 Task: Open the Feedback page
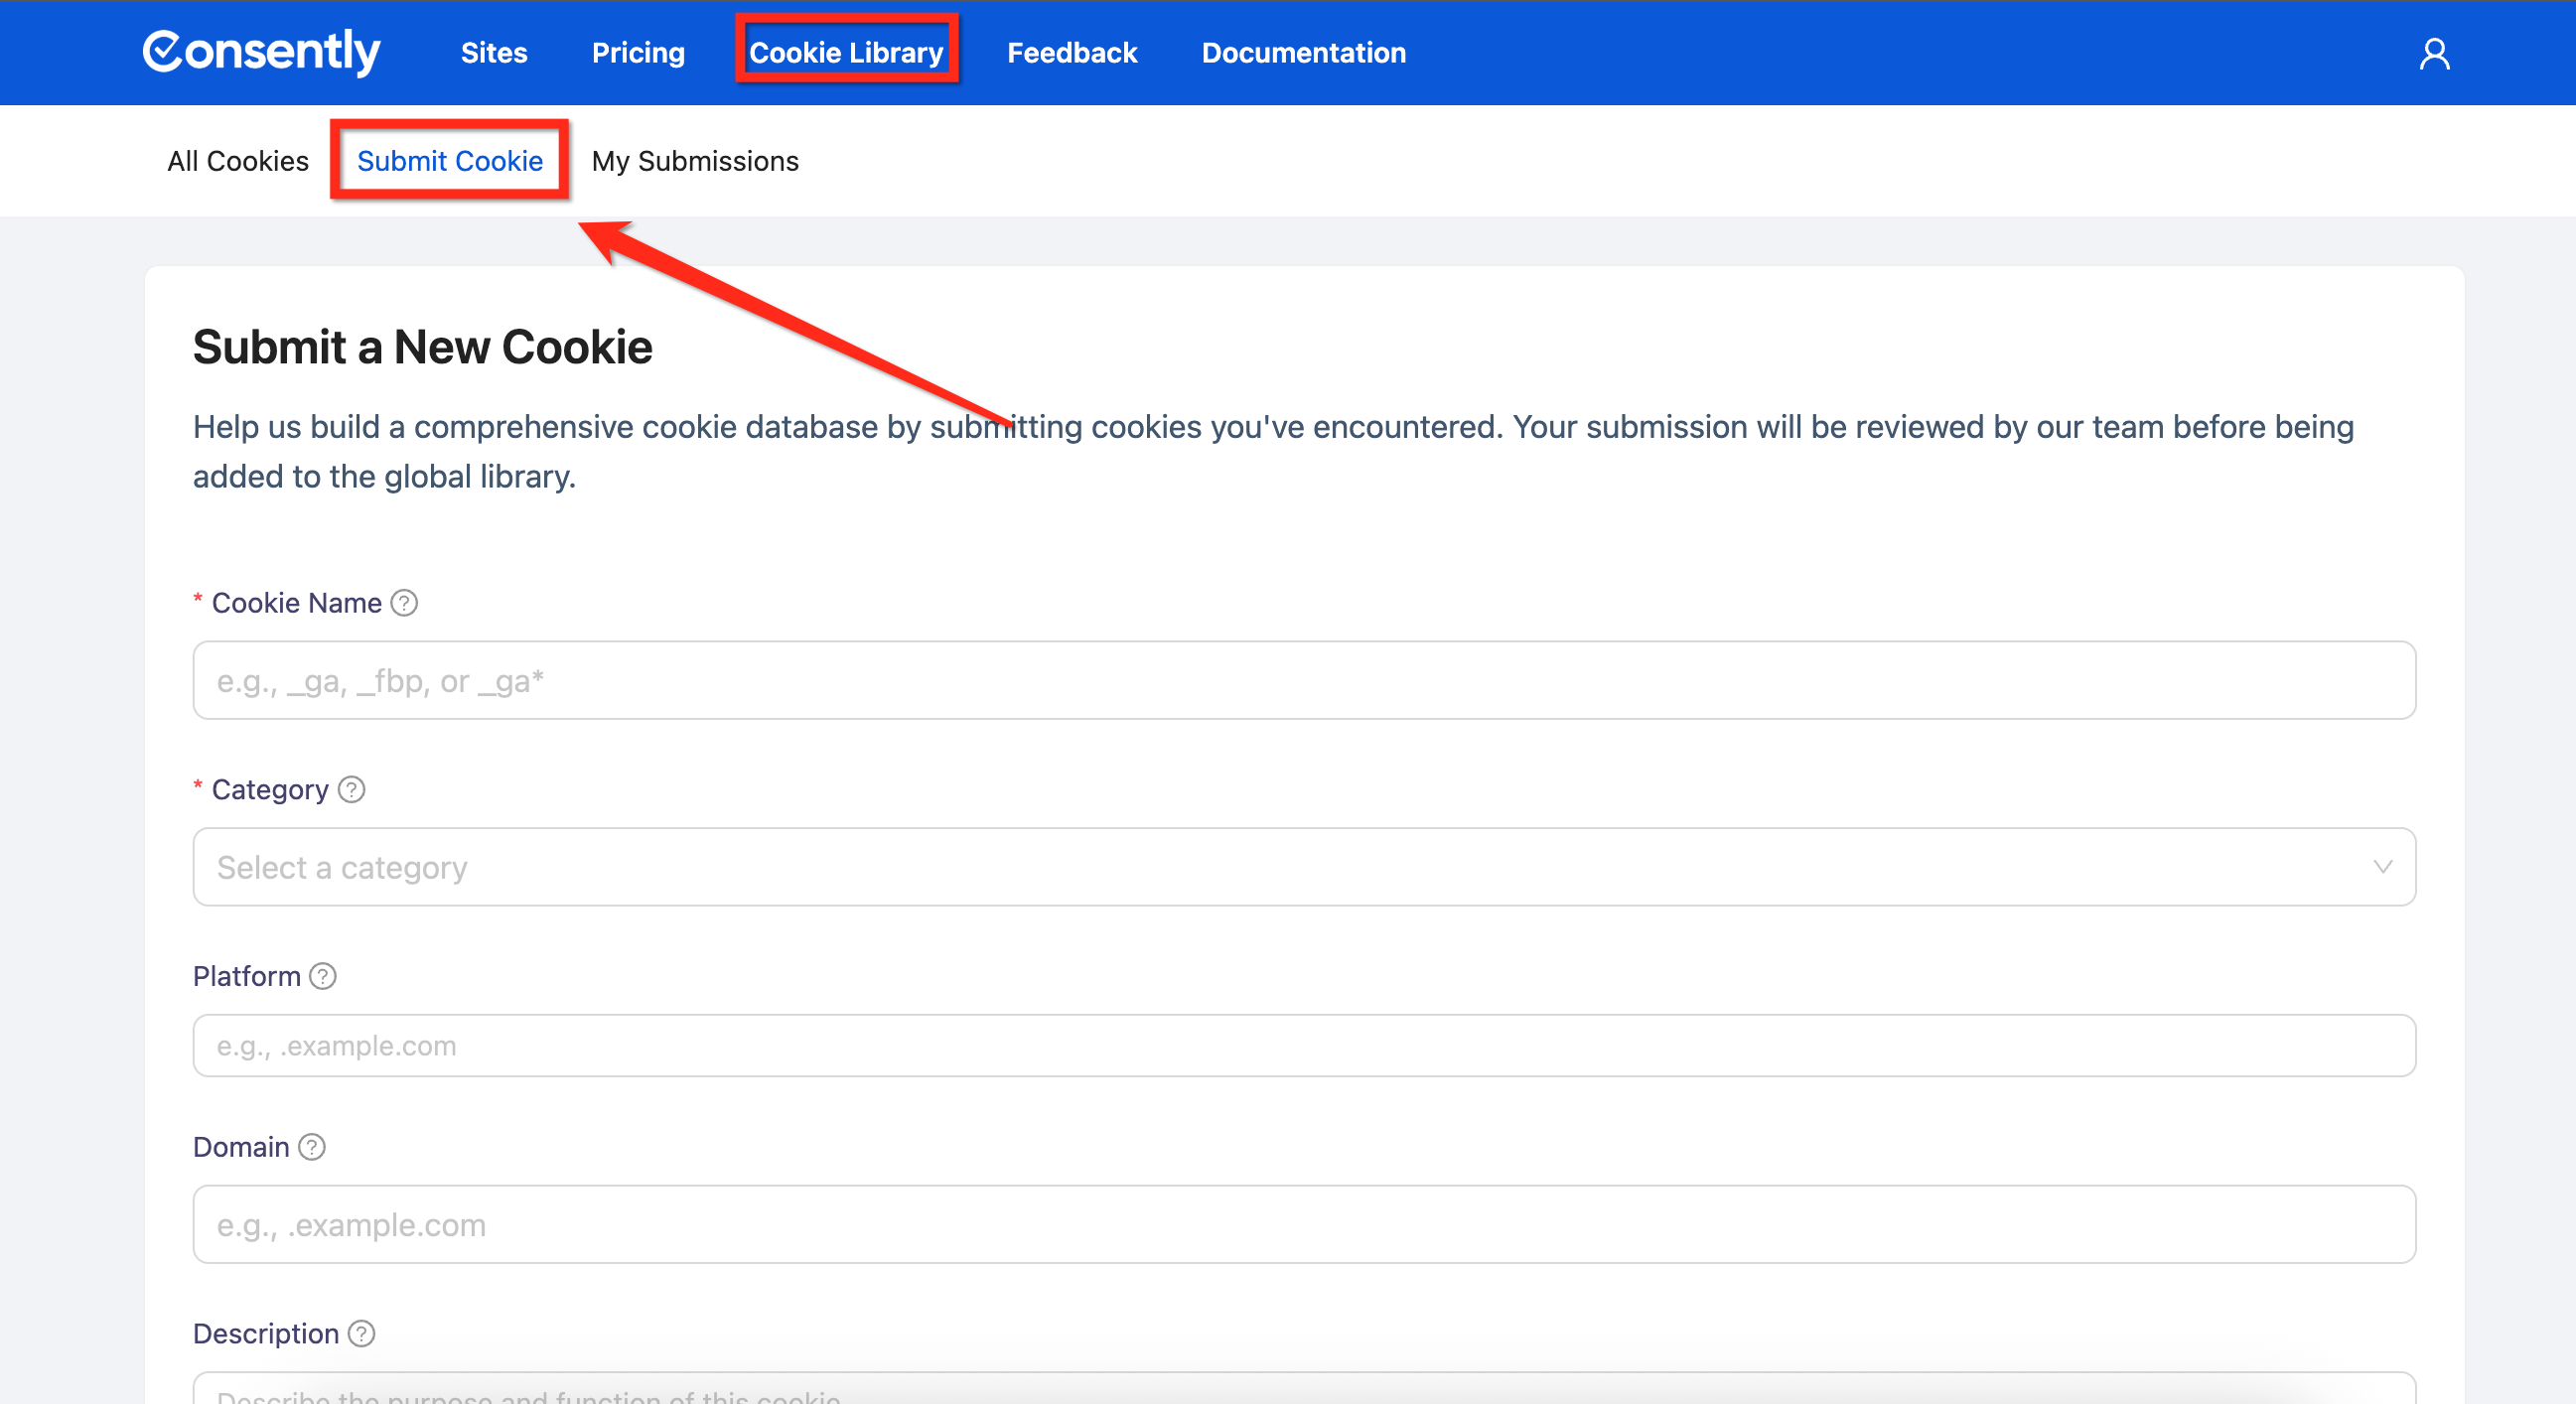1072,53
